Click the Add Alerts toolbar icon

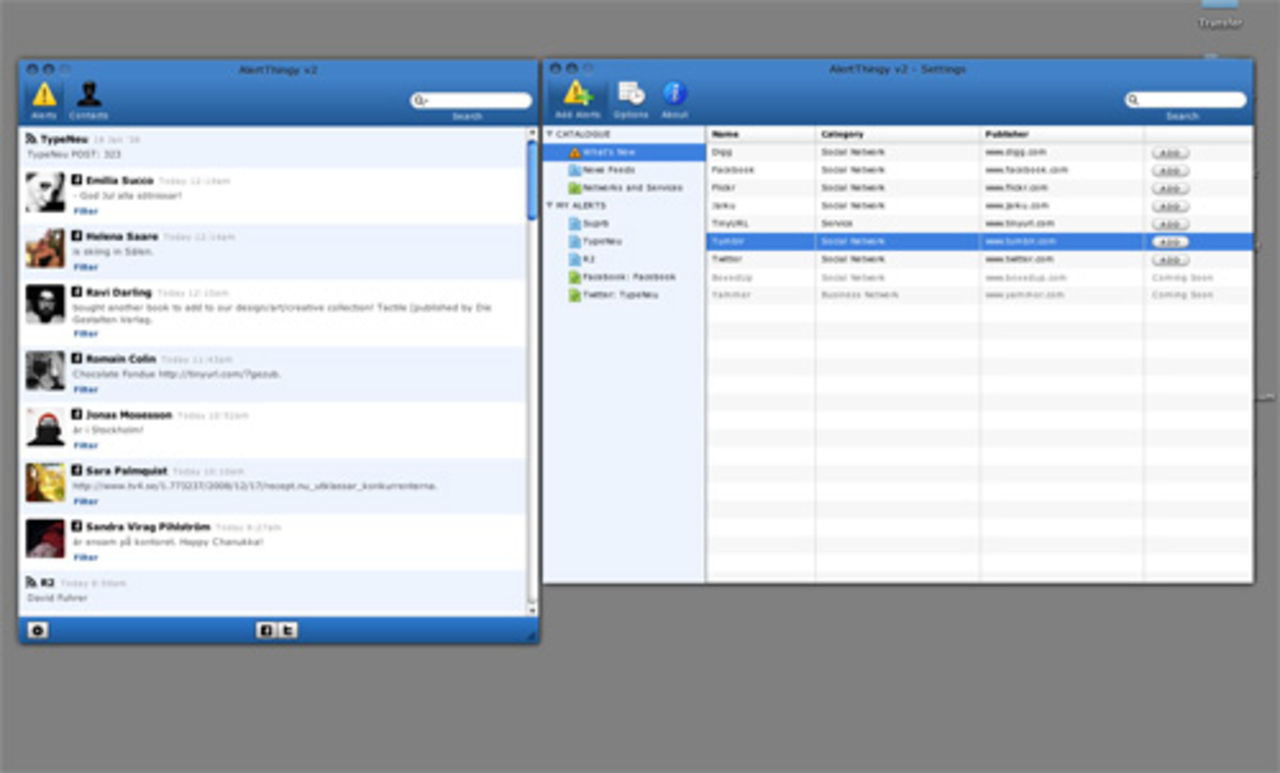[x=577, y=99]
